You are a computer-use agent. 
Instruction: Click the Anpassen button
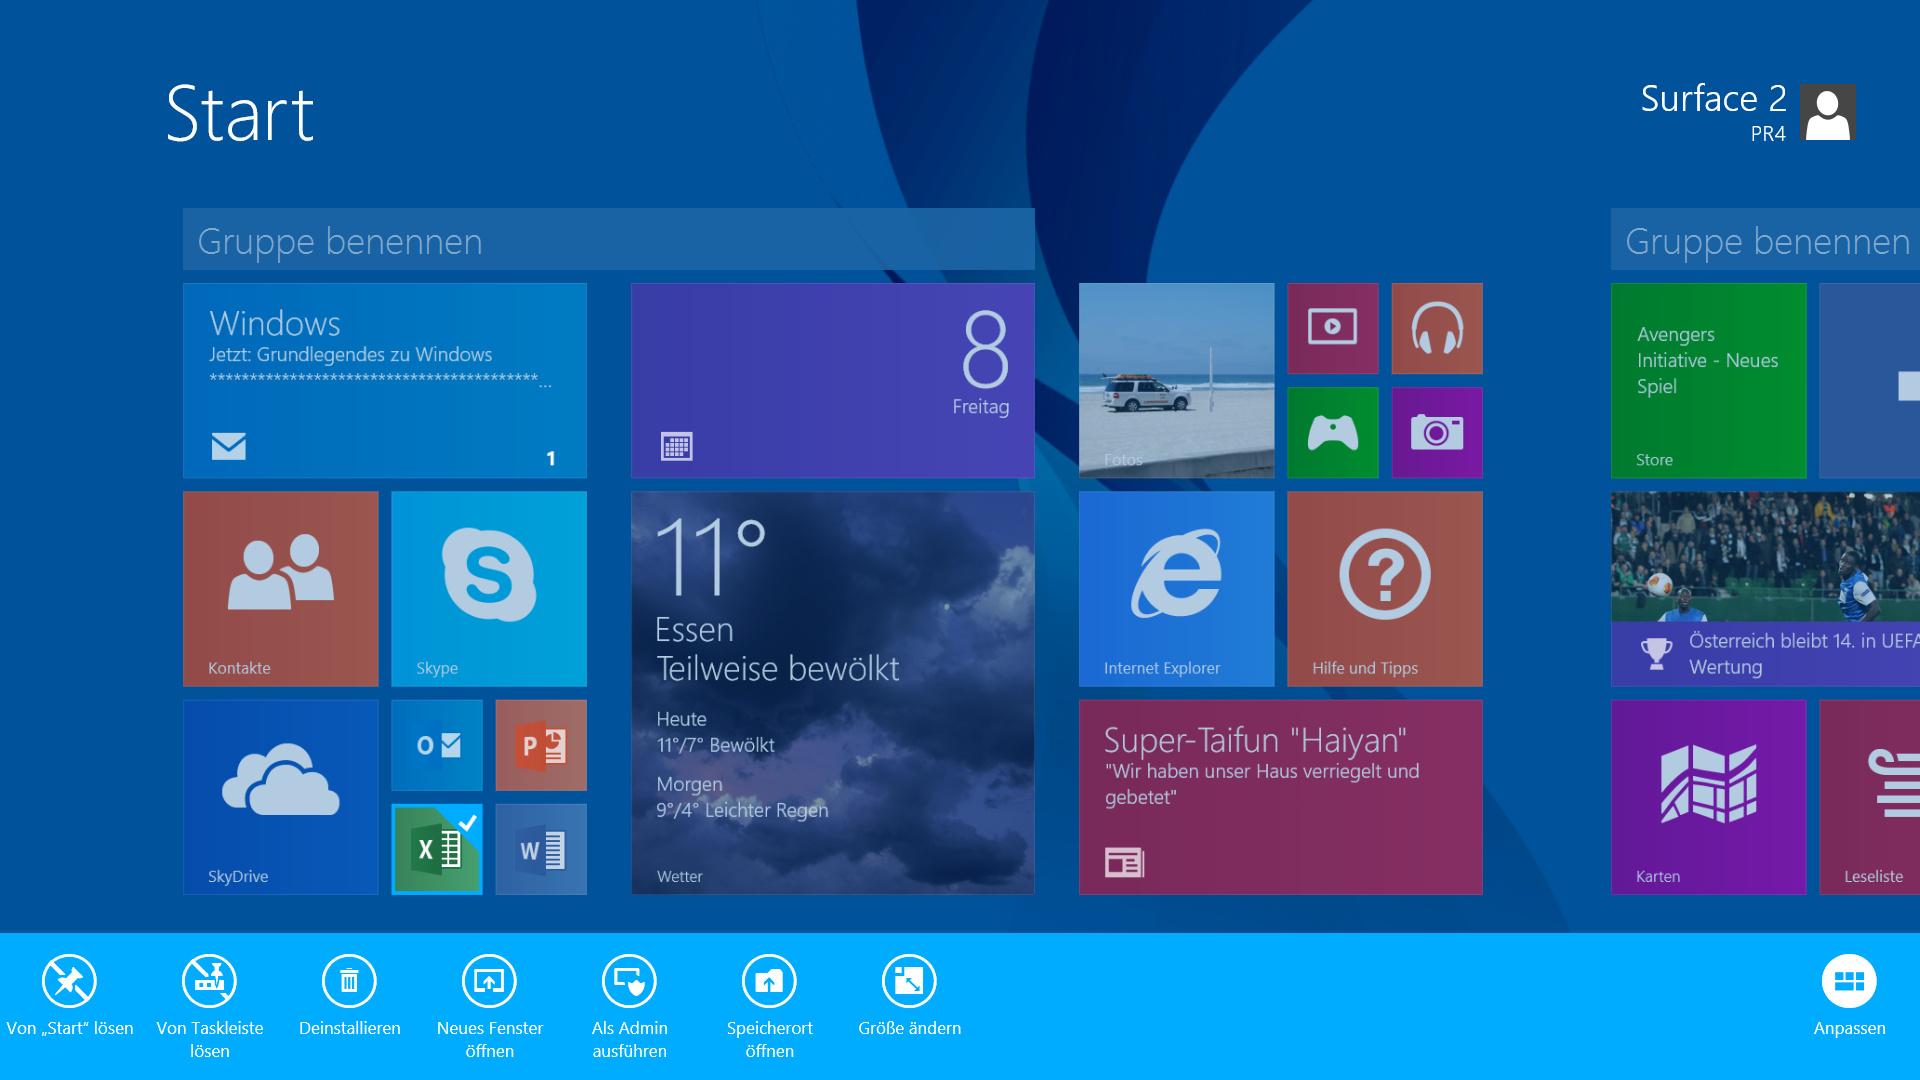coord(1849,982)
